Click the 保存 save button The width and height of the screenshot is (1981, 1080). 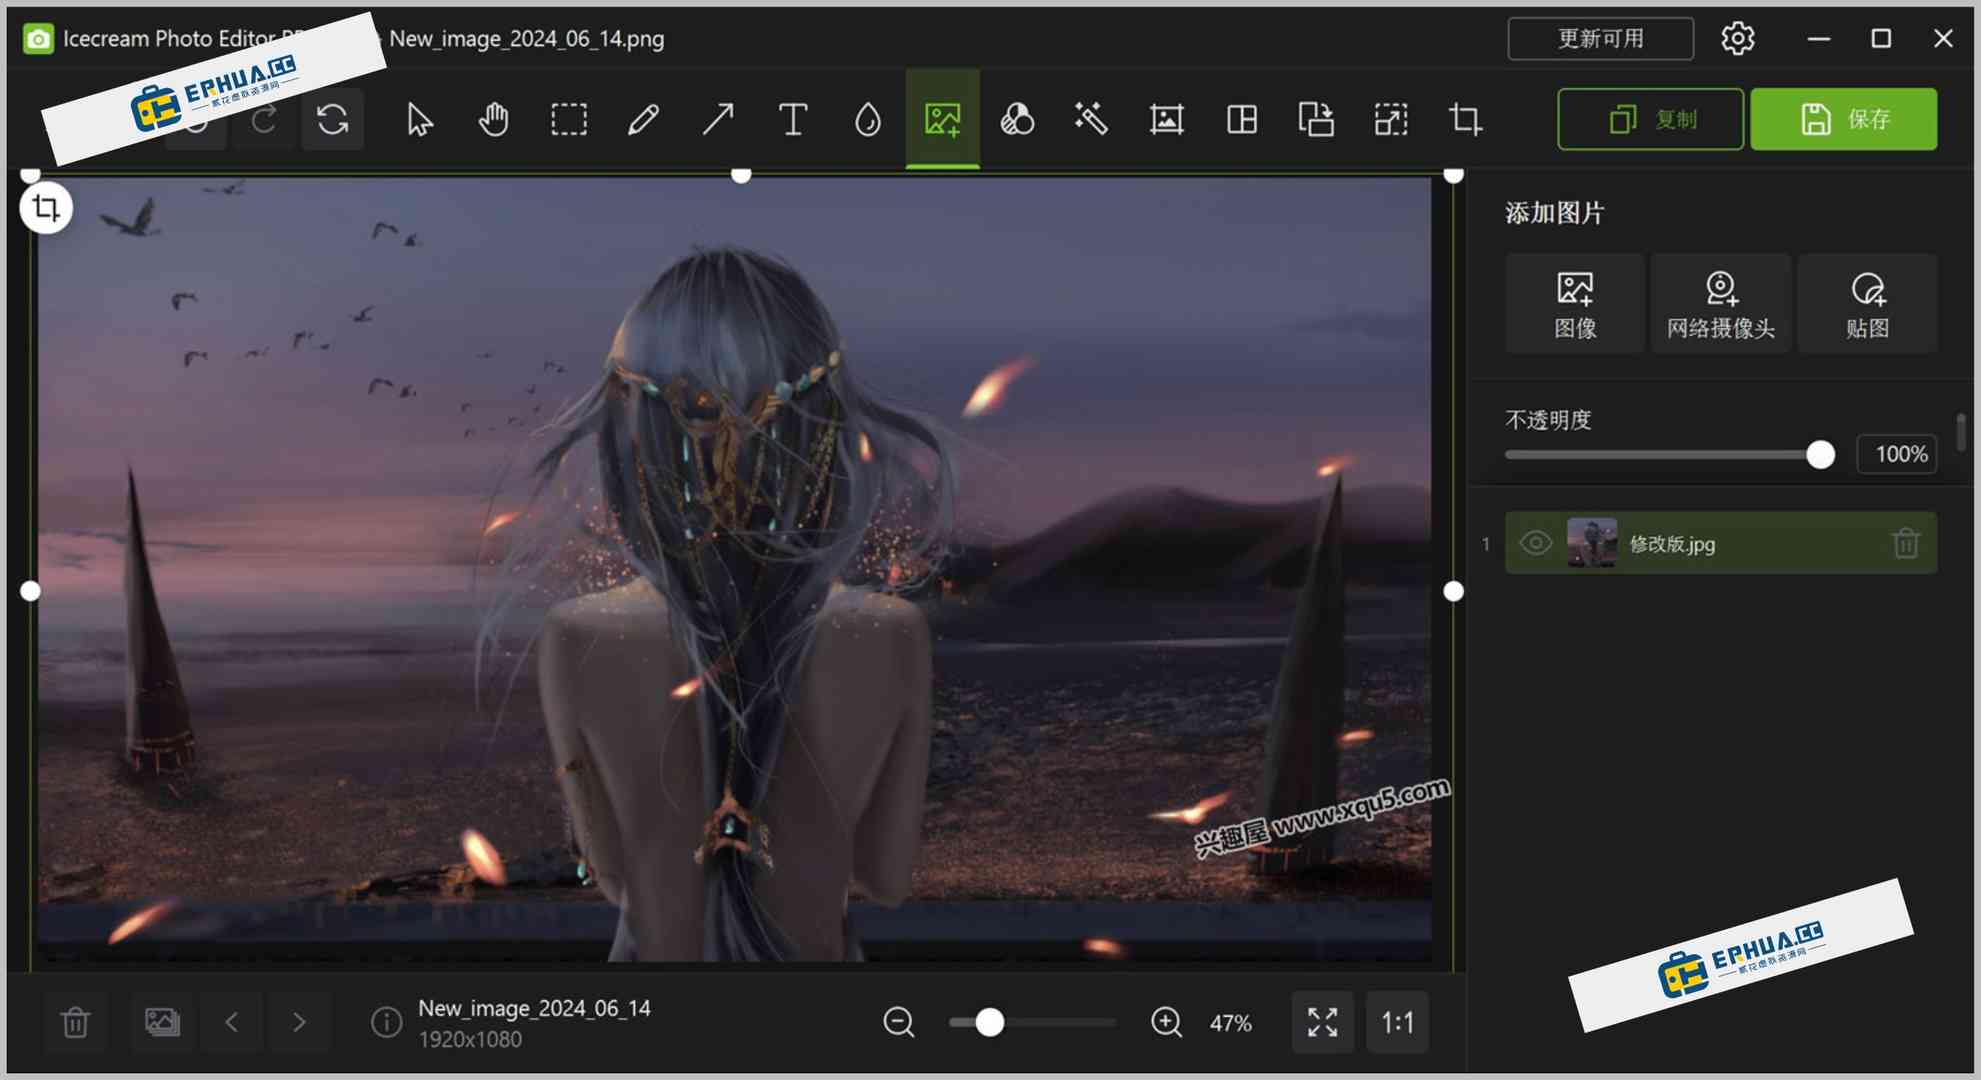(1844, 119)
